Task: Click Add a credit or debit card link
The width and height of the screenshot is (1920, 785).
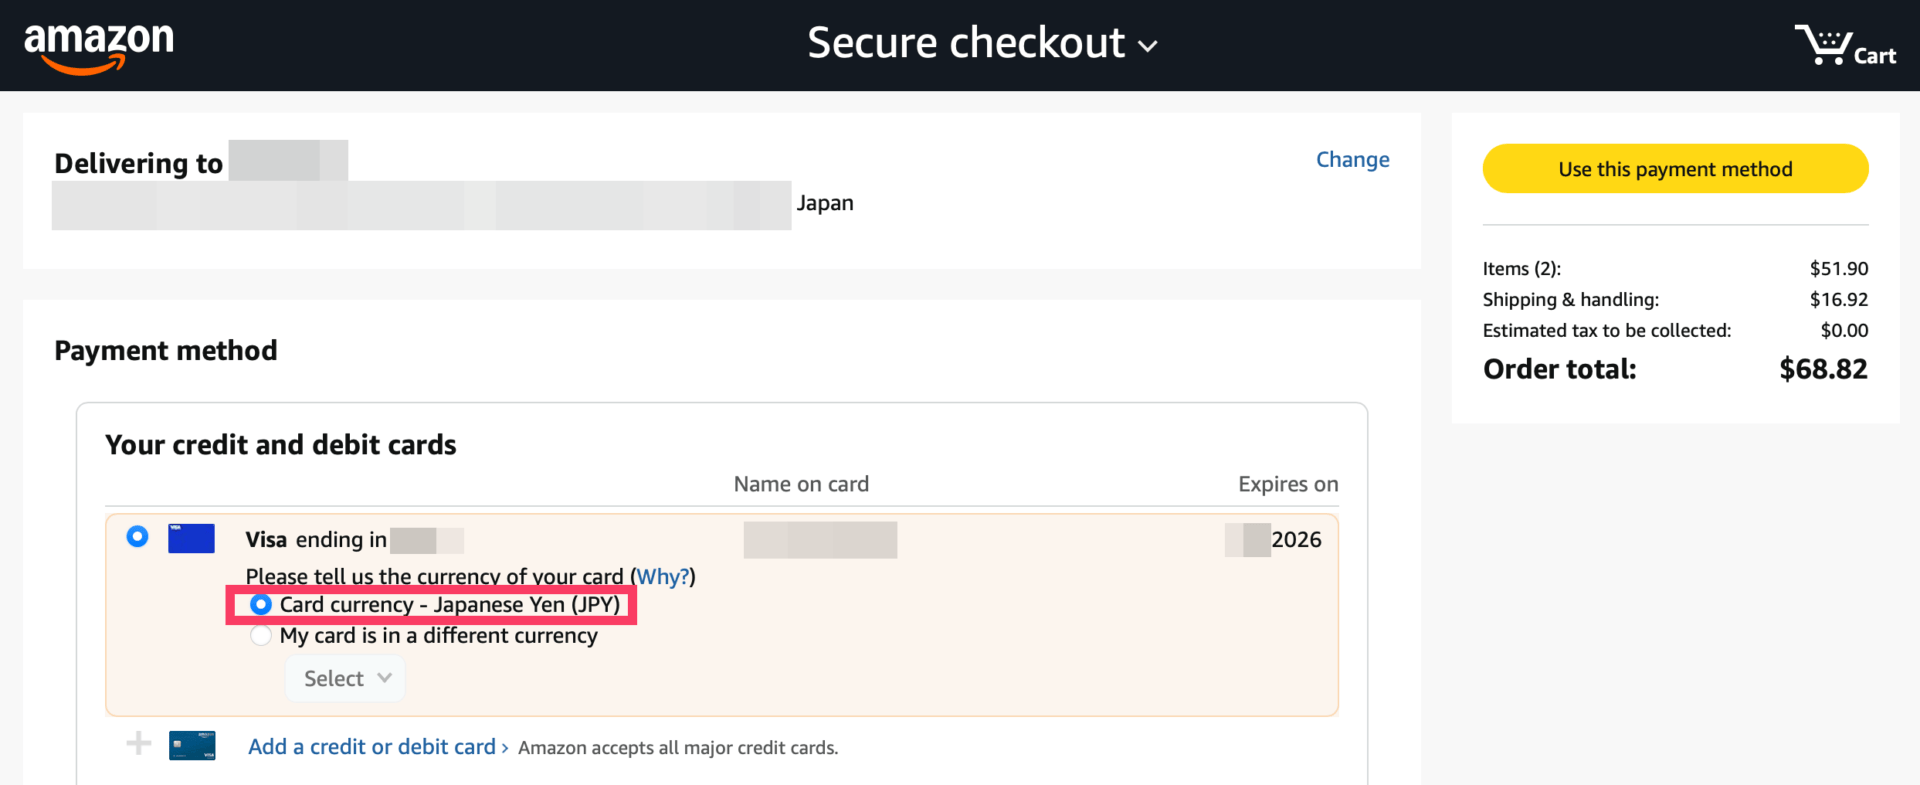Action: [x=371, y=747]
